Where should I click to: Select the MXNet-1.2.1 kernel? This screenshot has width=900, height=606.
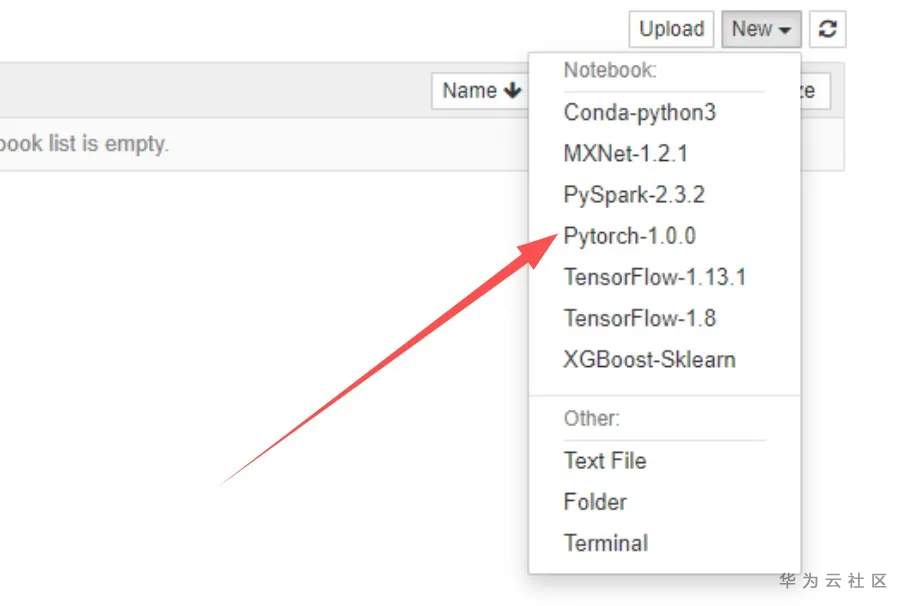tap(625, 154)
